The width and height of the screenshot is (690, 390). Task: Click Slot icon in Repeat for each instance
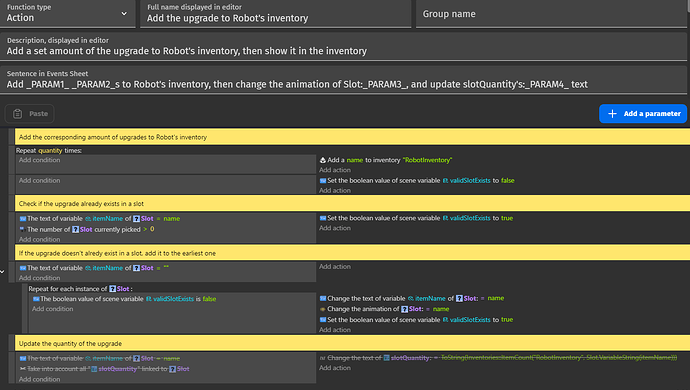point(113,289)
